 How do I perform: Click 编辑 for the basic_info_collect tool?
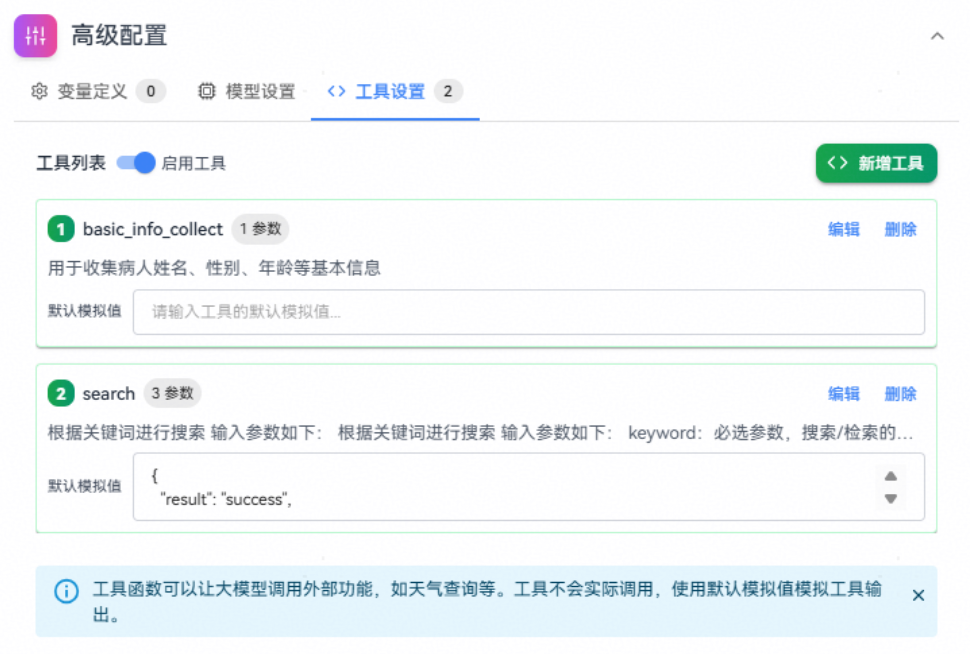[844, 230]
